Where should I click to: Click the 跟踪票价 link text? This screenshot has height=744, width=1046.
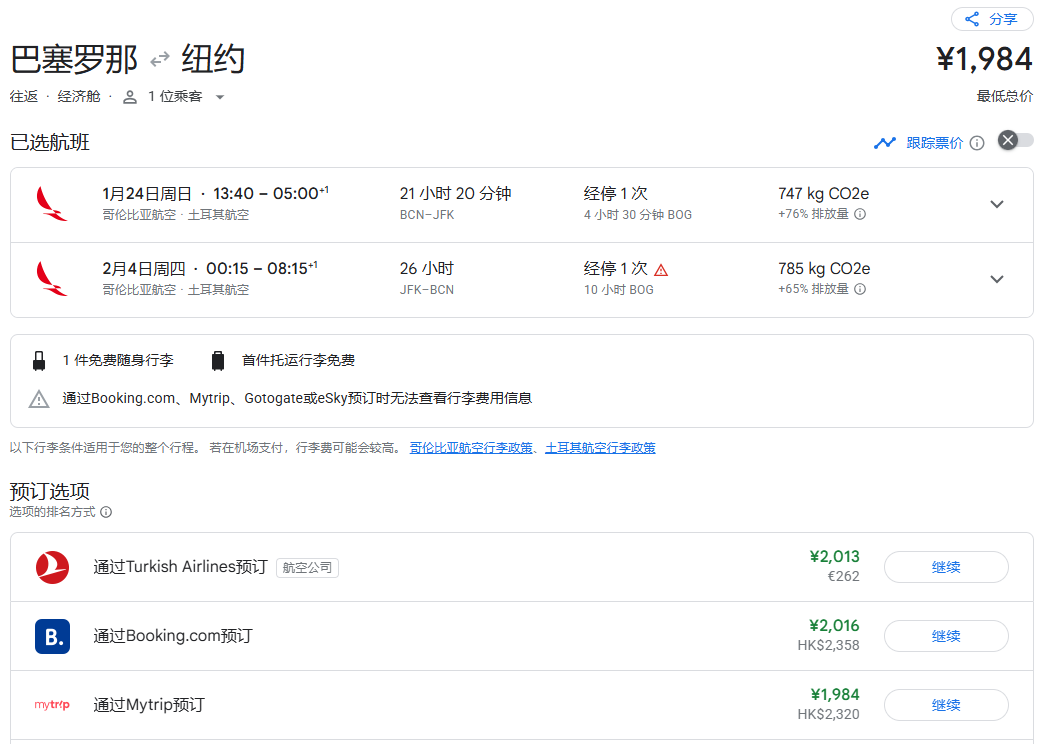pos(935,143)
